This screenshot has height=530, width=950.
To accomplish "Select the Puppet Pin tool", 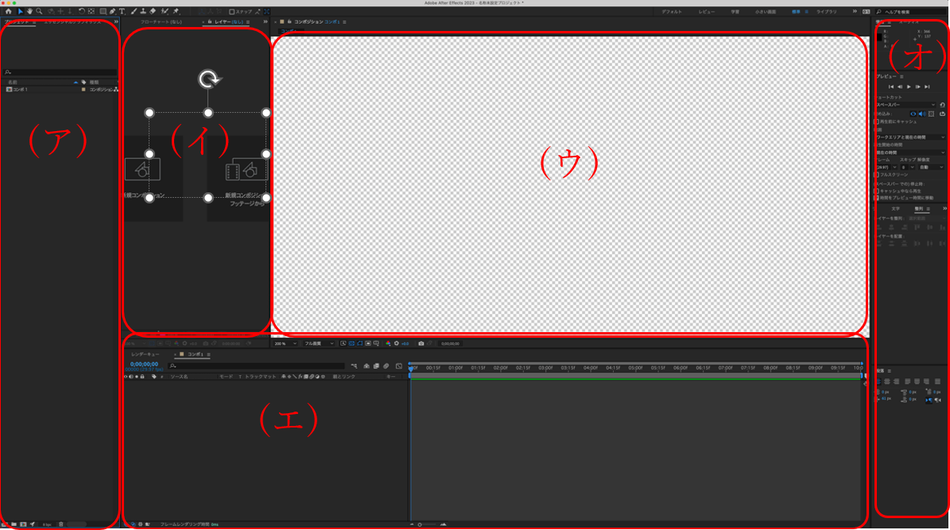I will (176, 12).
